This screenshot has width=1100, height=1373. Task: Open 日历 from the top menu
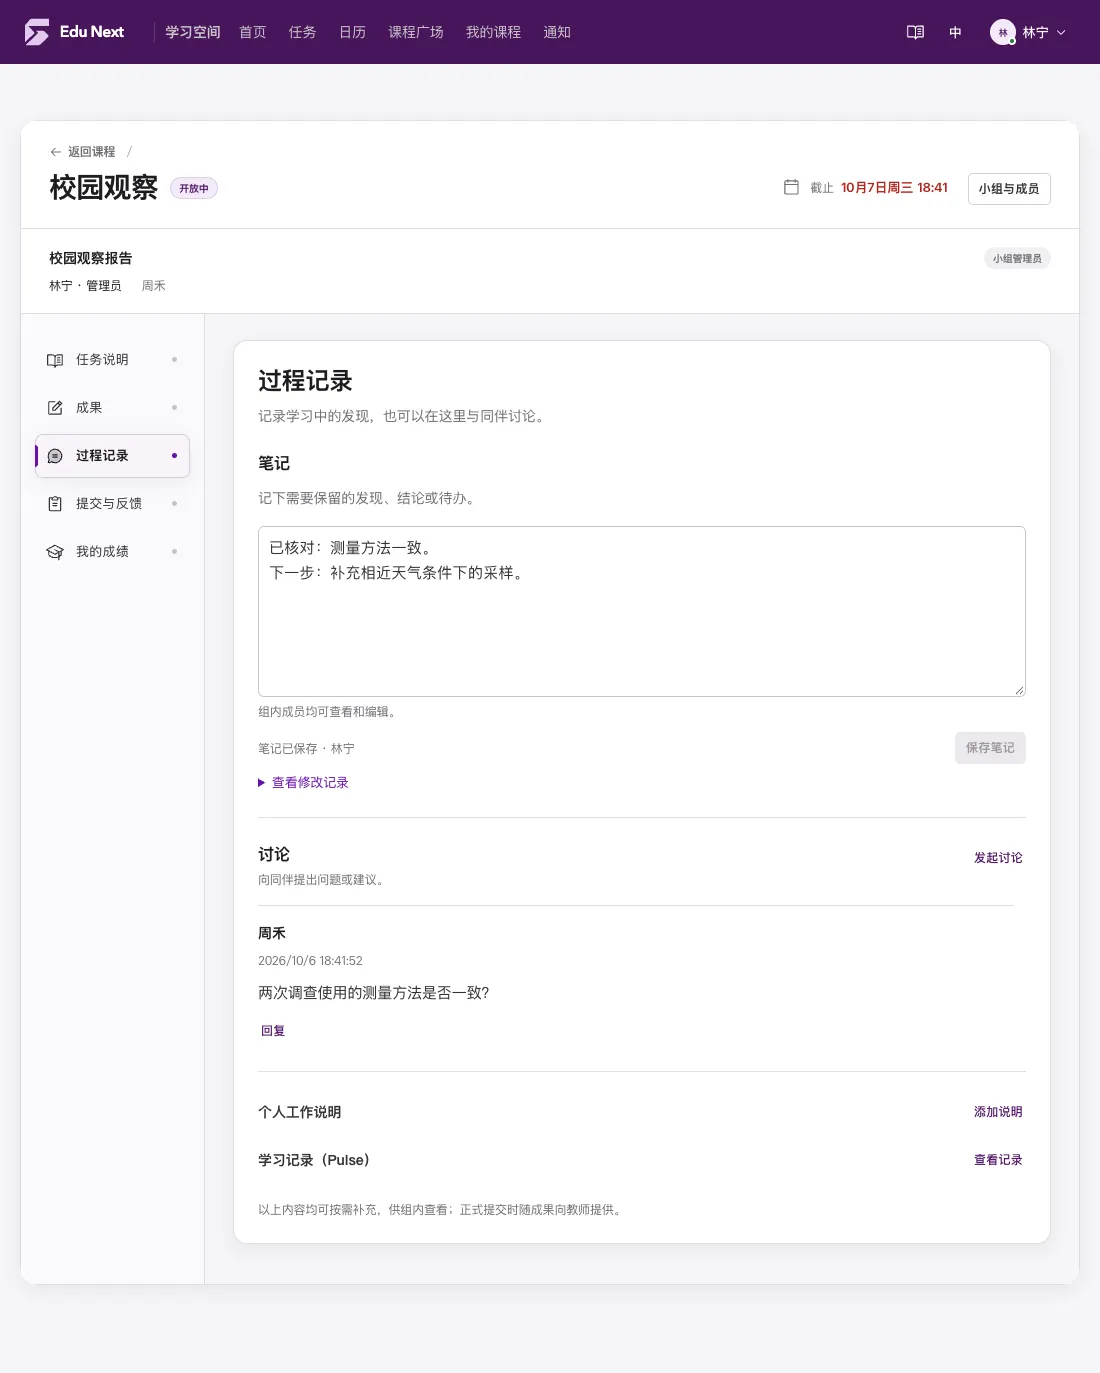tap(353, 32)
